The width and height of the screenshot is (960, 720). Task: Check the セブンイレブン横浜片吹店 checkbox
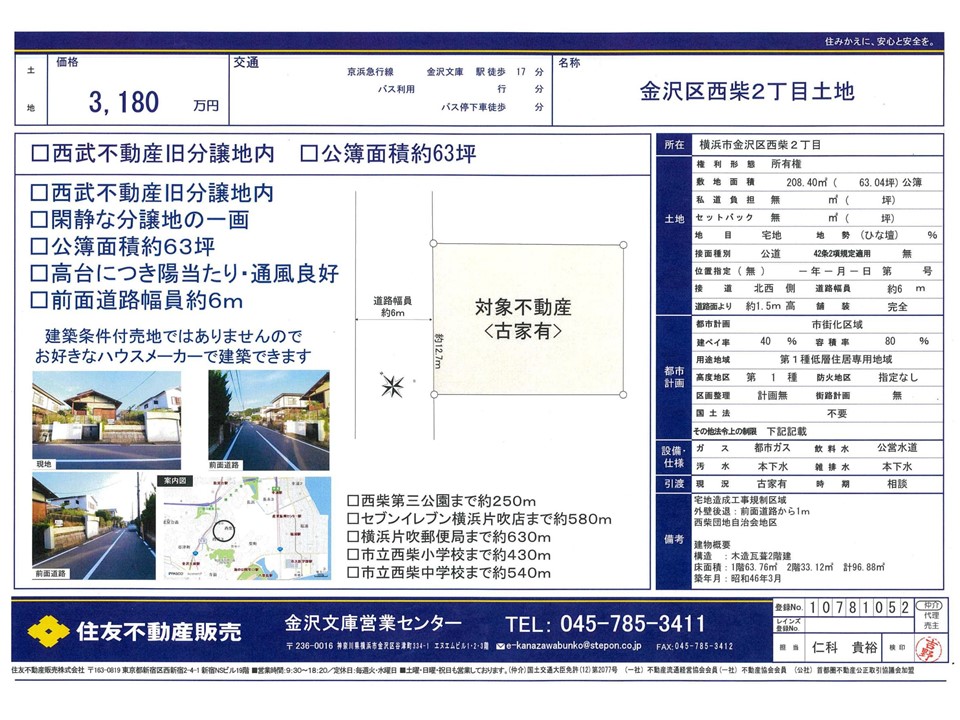(x=352, y=518)
